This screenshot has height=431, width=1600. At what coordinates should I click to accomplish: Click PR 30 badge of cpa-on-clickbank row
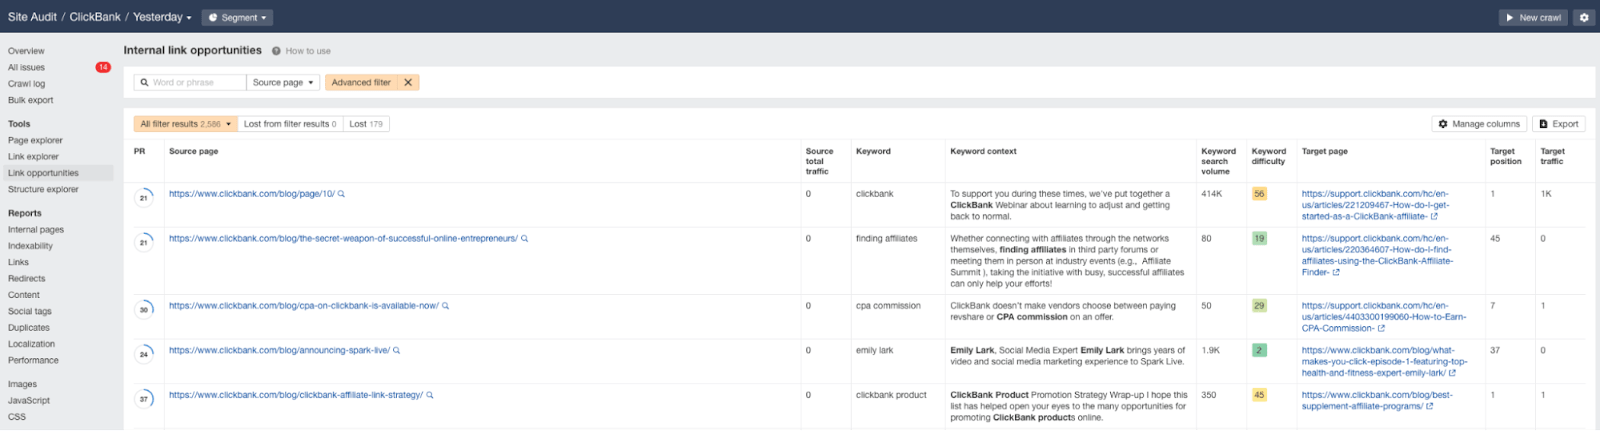coord(144,309)
